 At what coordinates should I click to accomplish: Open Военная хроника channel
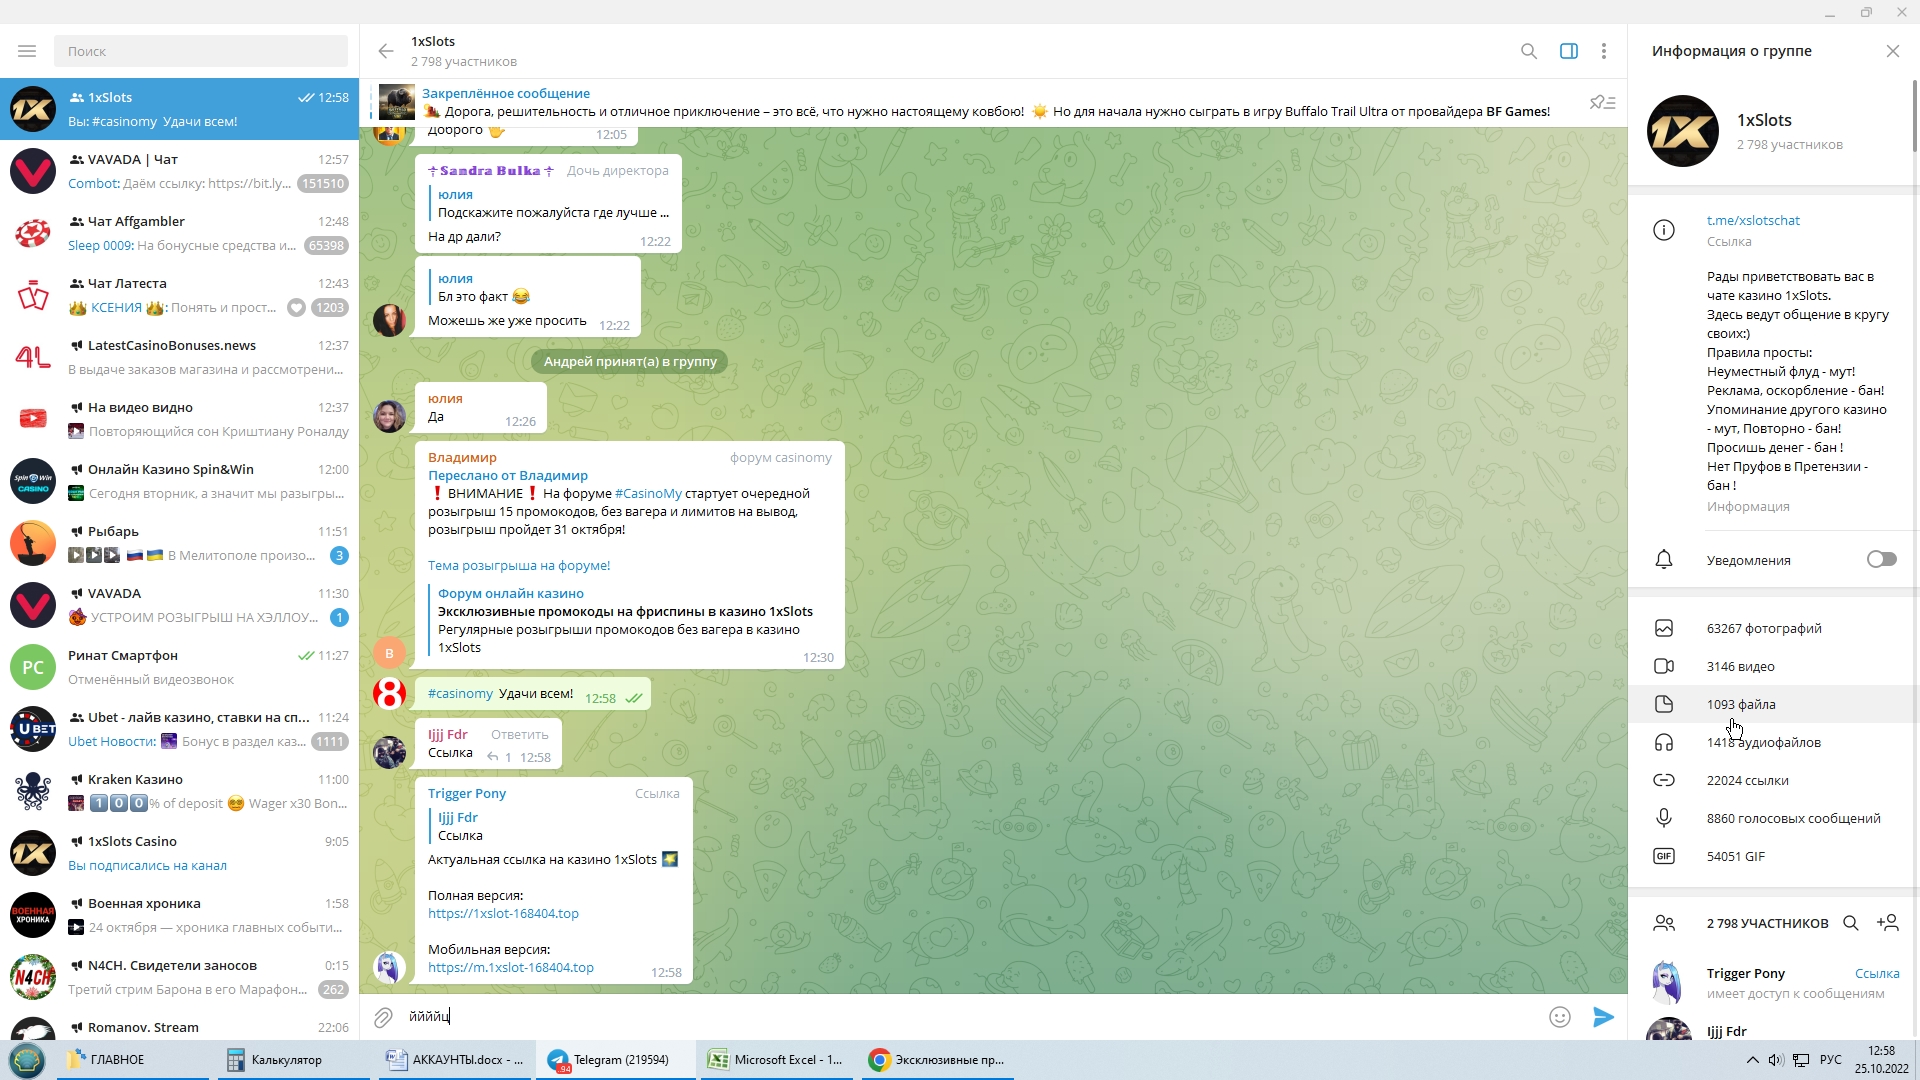[179, 915]
